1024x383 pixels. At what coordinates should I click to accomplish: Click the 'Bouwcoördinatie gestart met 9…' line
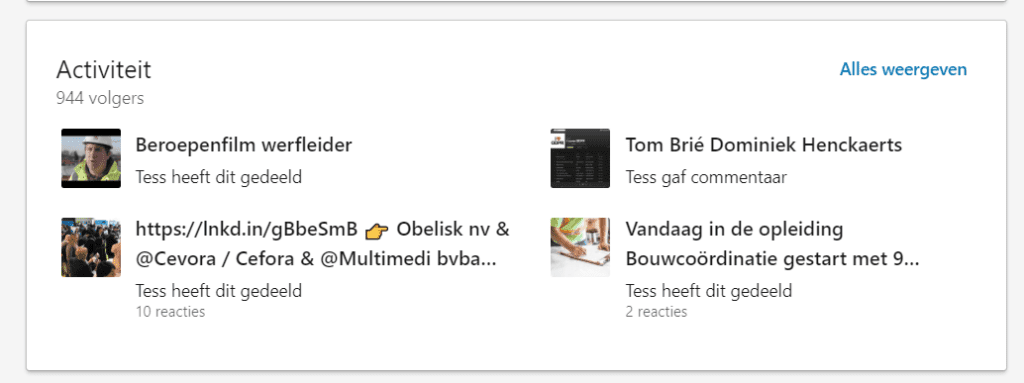(773, 259)
